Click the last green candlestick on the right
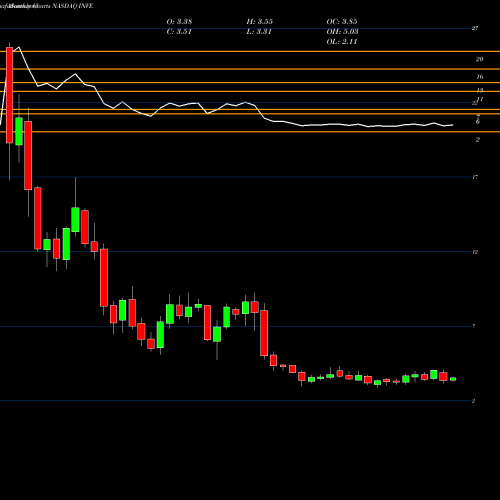Image resolution: width=500 pixels, height=500 pixels. click(x=453, y=379)
